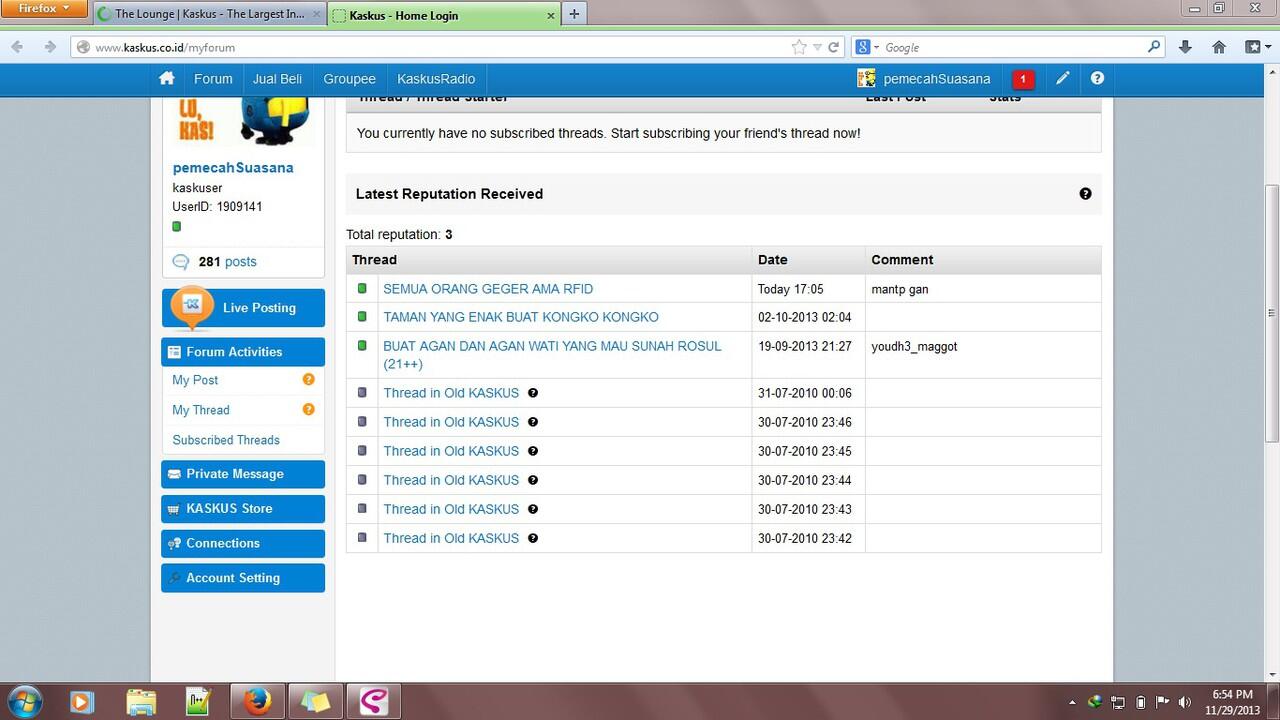Screen dimensions: 1280x720
Task: Open the Private Message section
Action: [x=243, y=474]
